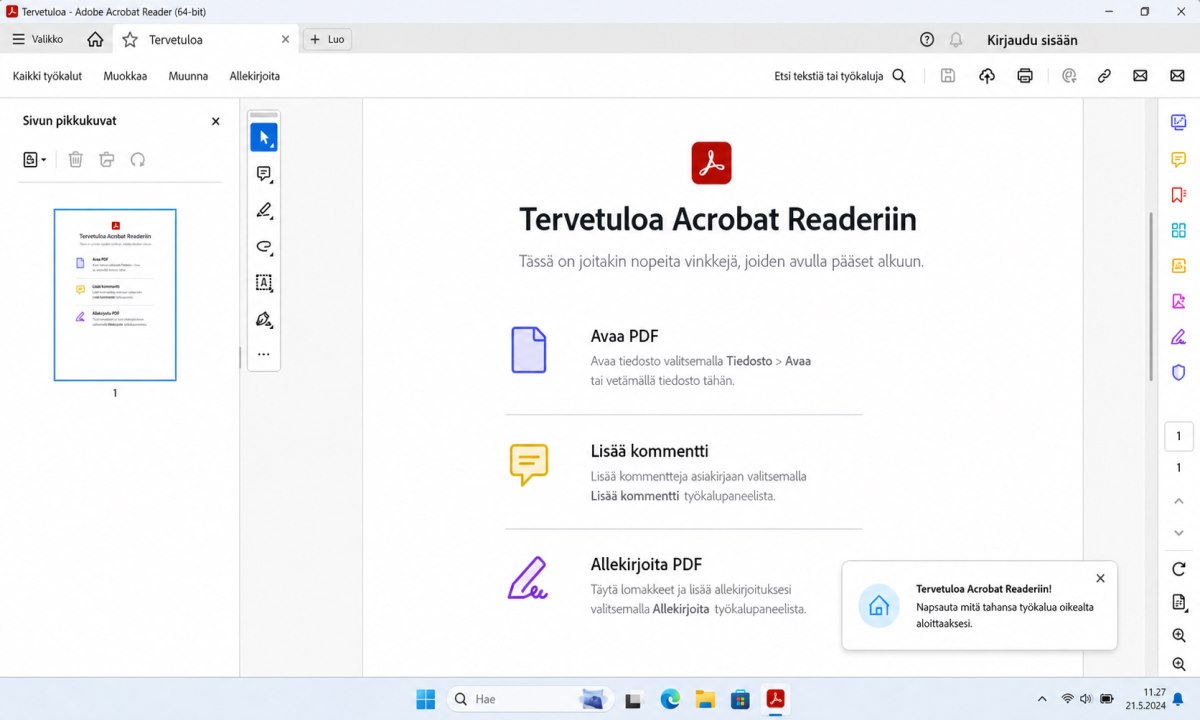Rotate page using thumbnails panel icon
This screenshot has height=720, width=1200.
(x=138, y=159)
